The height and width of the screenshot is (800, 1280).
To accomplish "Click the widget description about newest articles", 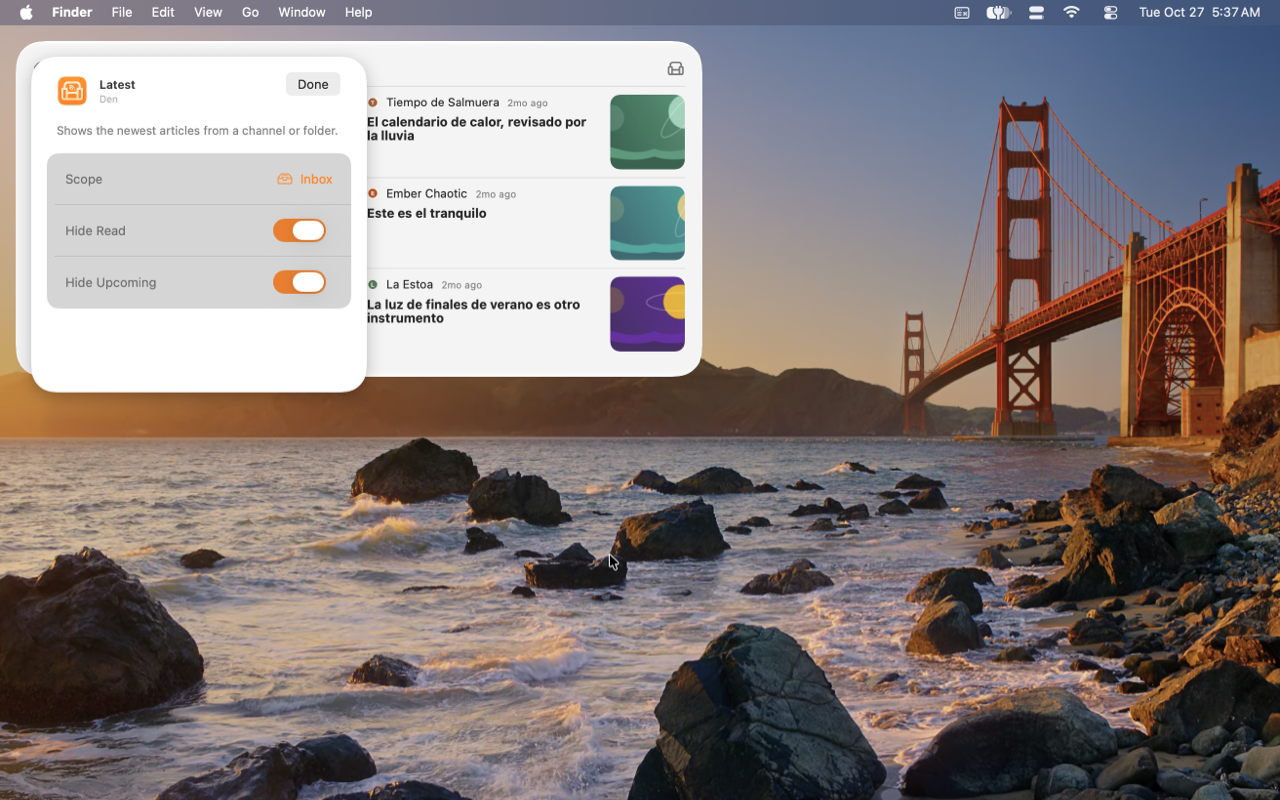I will [x=197, y=131].
